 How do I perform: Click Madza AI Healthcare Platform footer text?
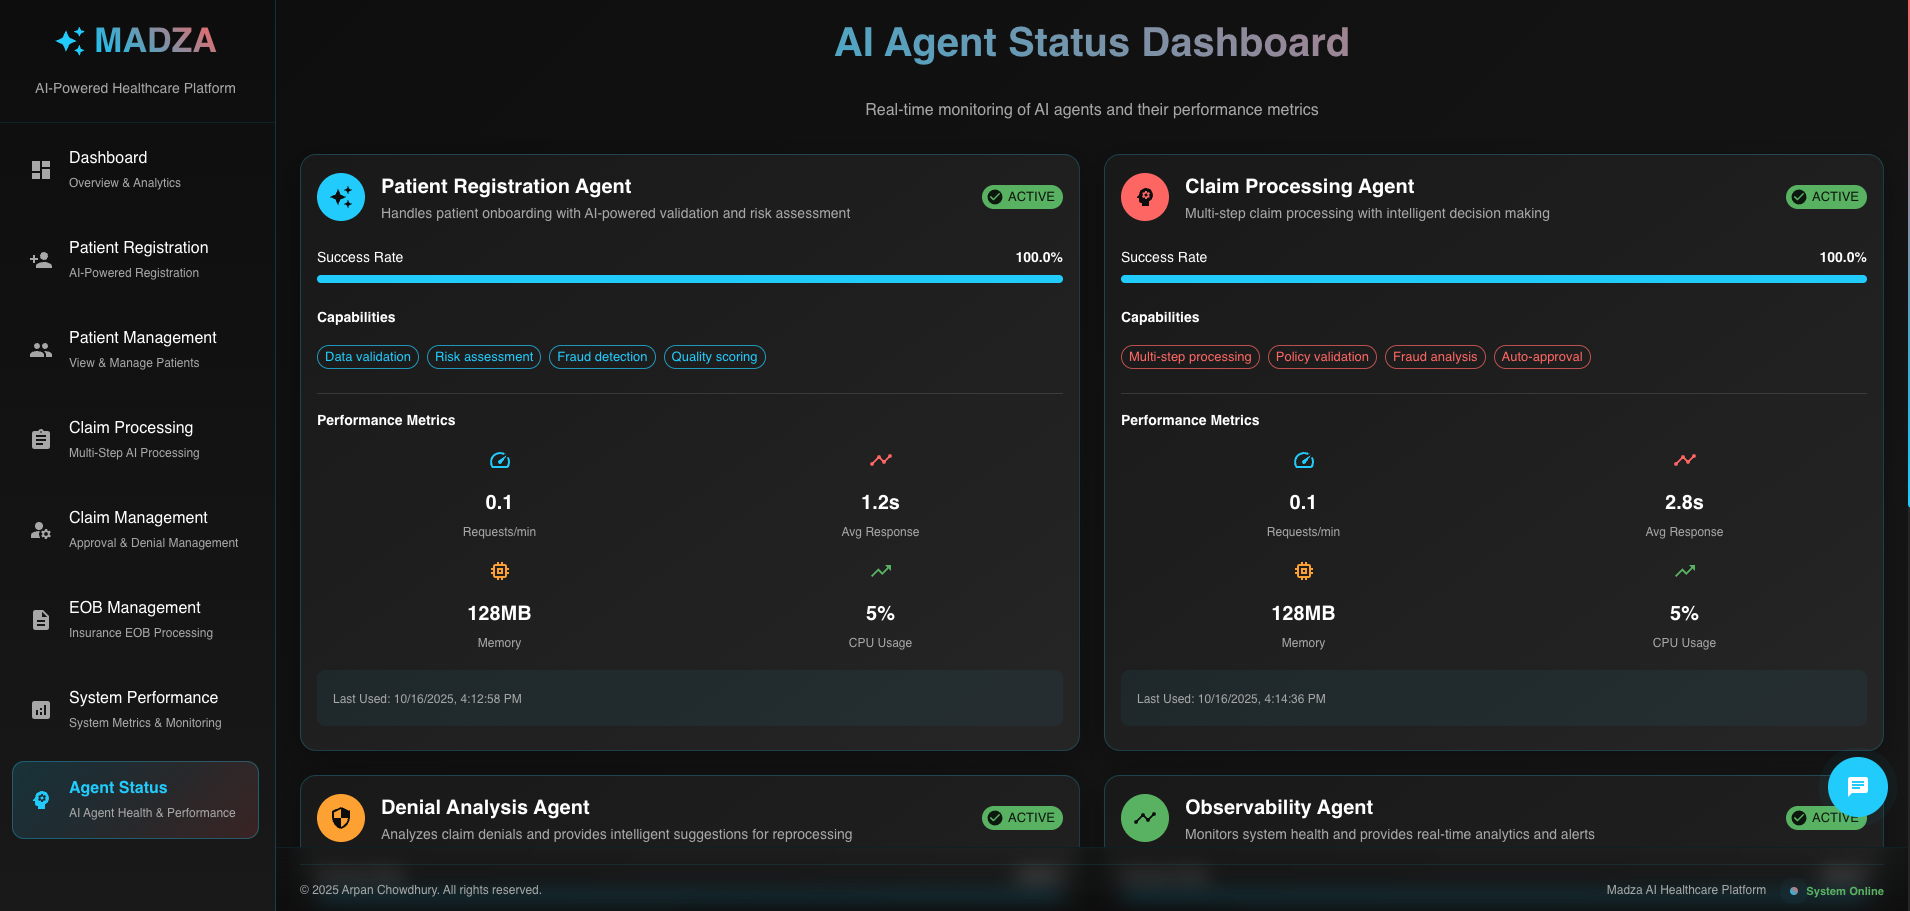pos(1686,890)
